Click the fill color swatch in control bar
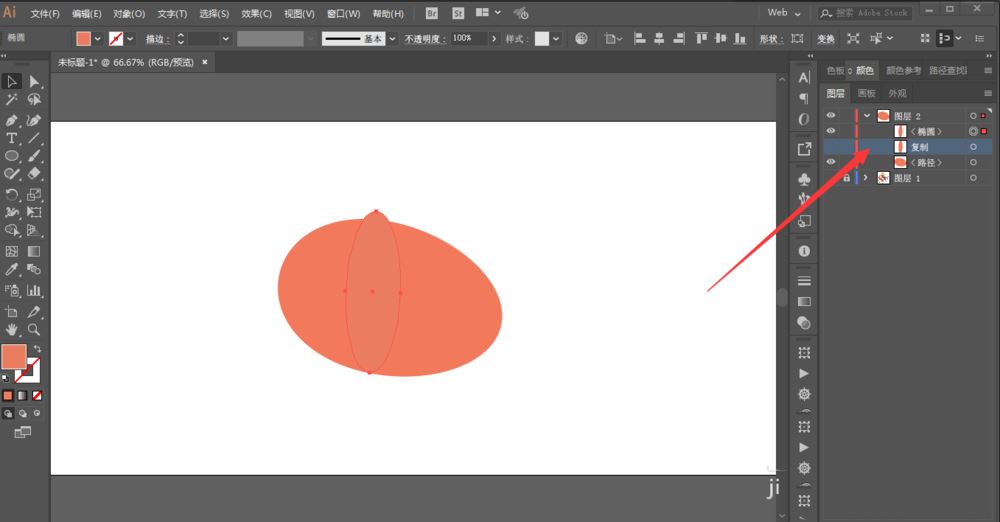The height and width of the screenshot is (522, 1000). pyautogui.click(x=84, y=39)
